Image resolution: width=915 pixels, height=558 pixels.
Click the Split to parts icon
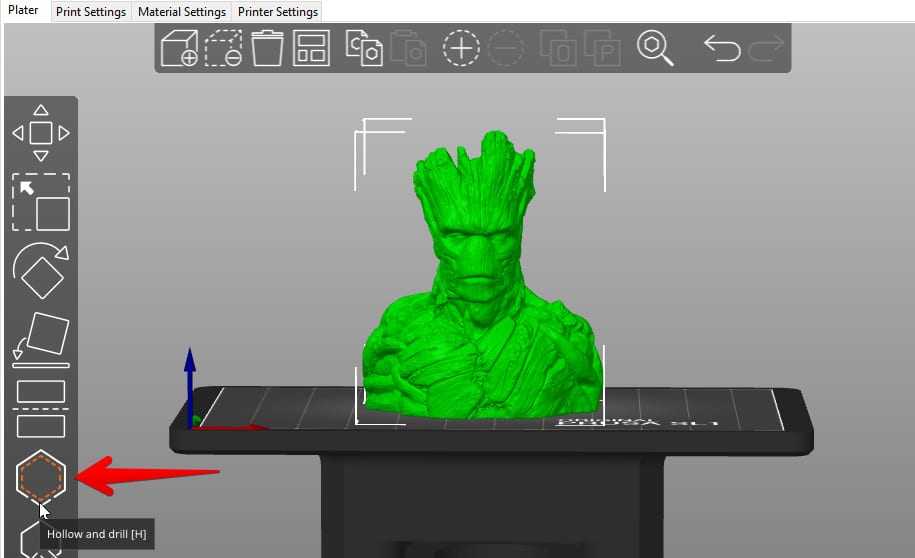[602, 48]
